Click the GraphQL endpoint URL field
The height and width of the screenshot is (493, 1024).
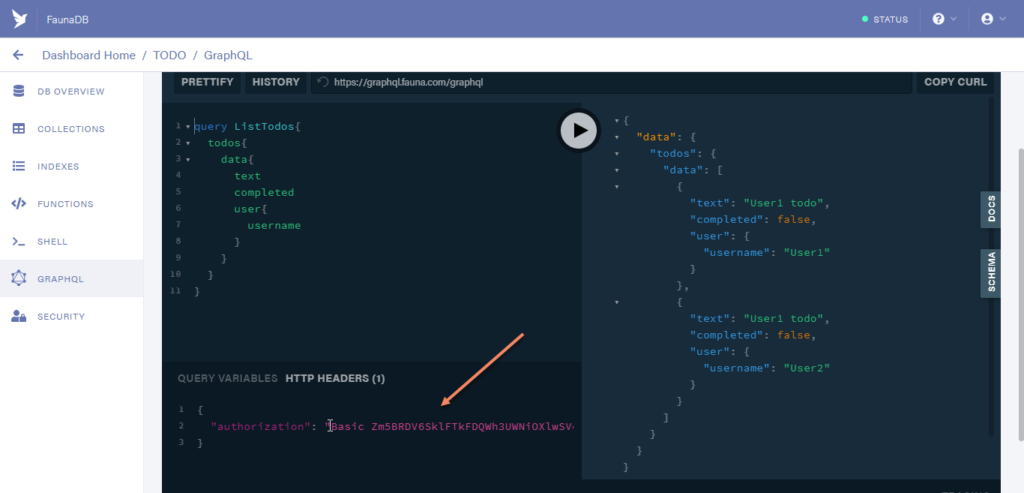click(x=611, y=82)
